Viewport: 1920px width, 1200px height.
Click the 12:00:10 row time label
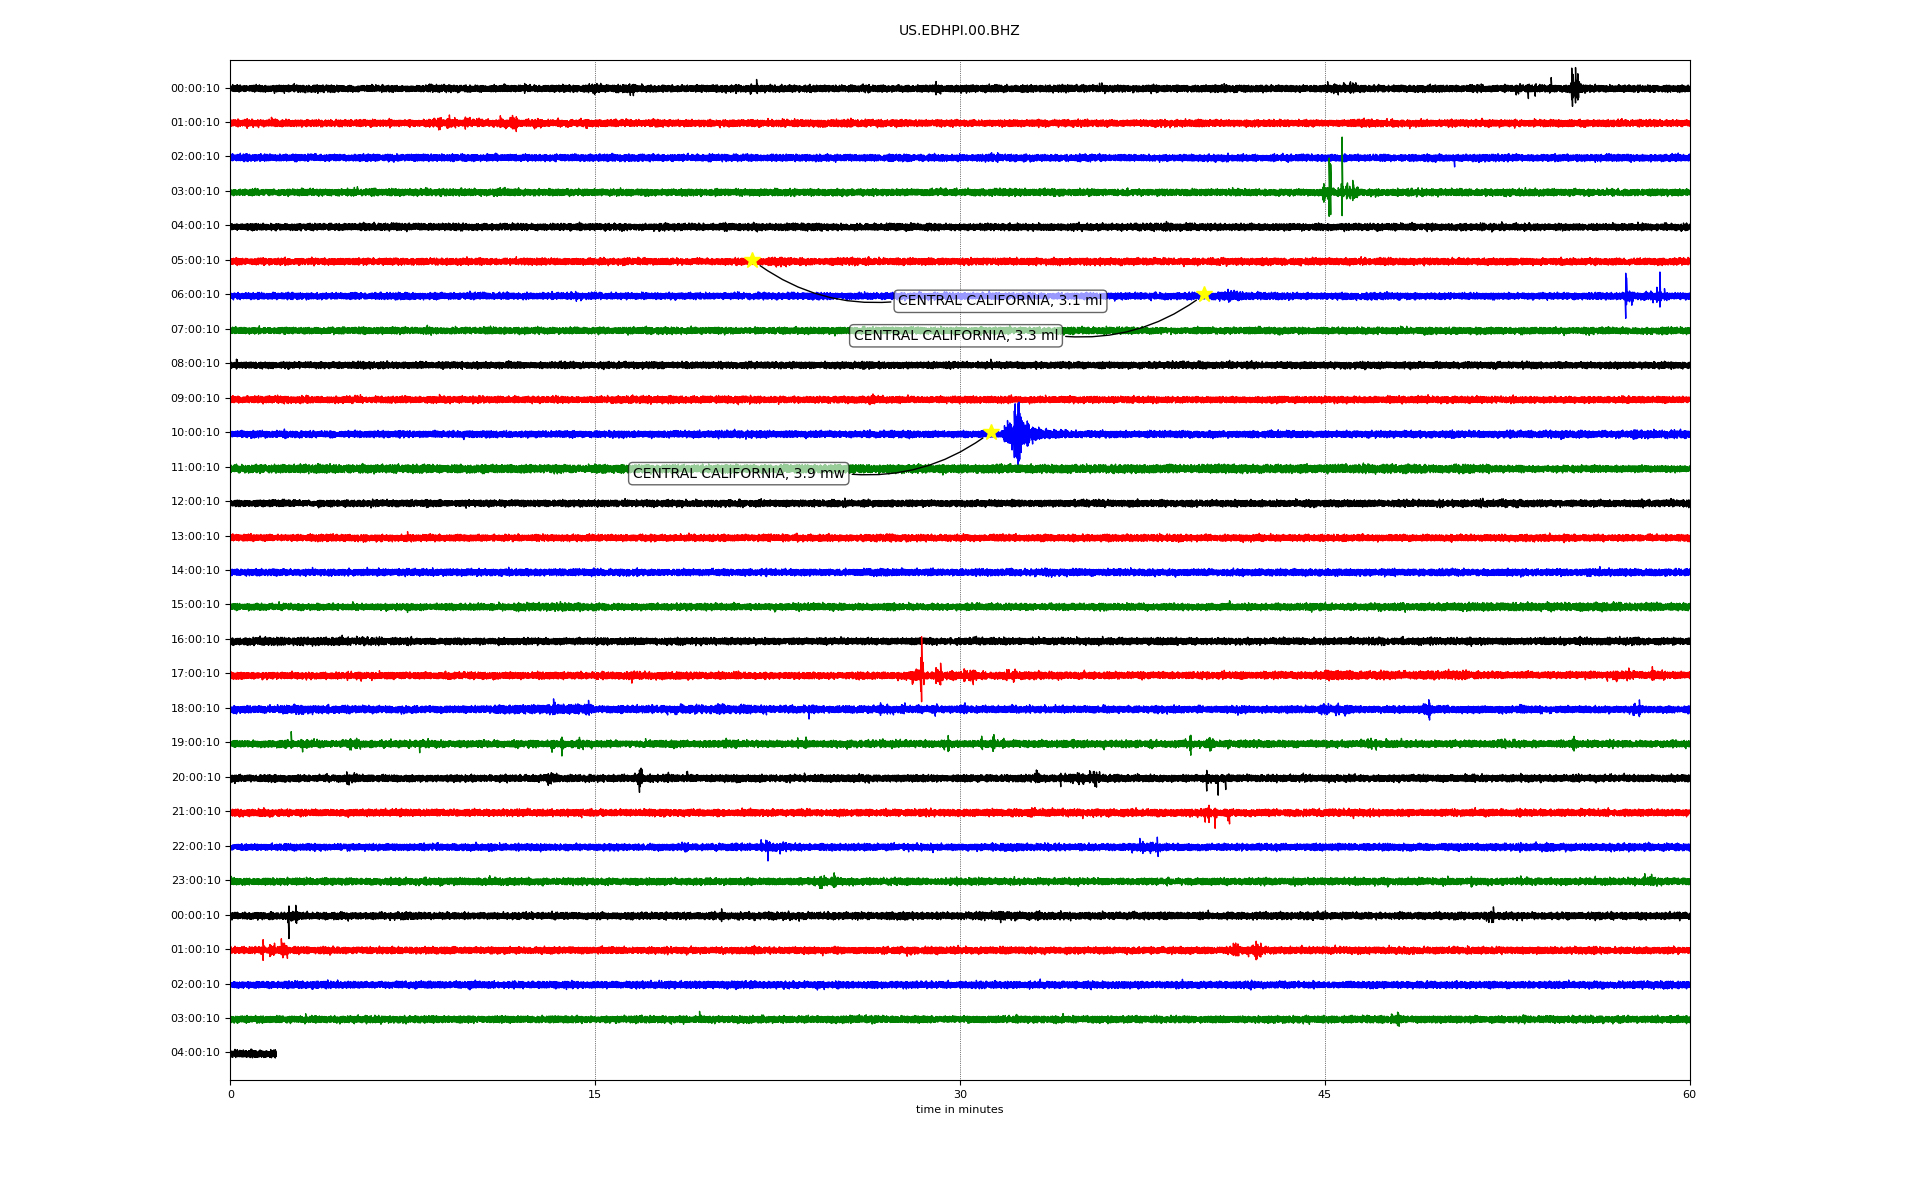195,501
